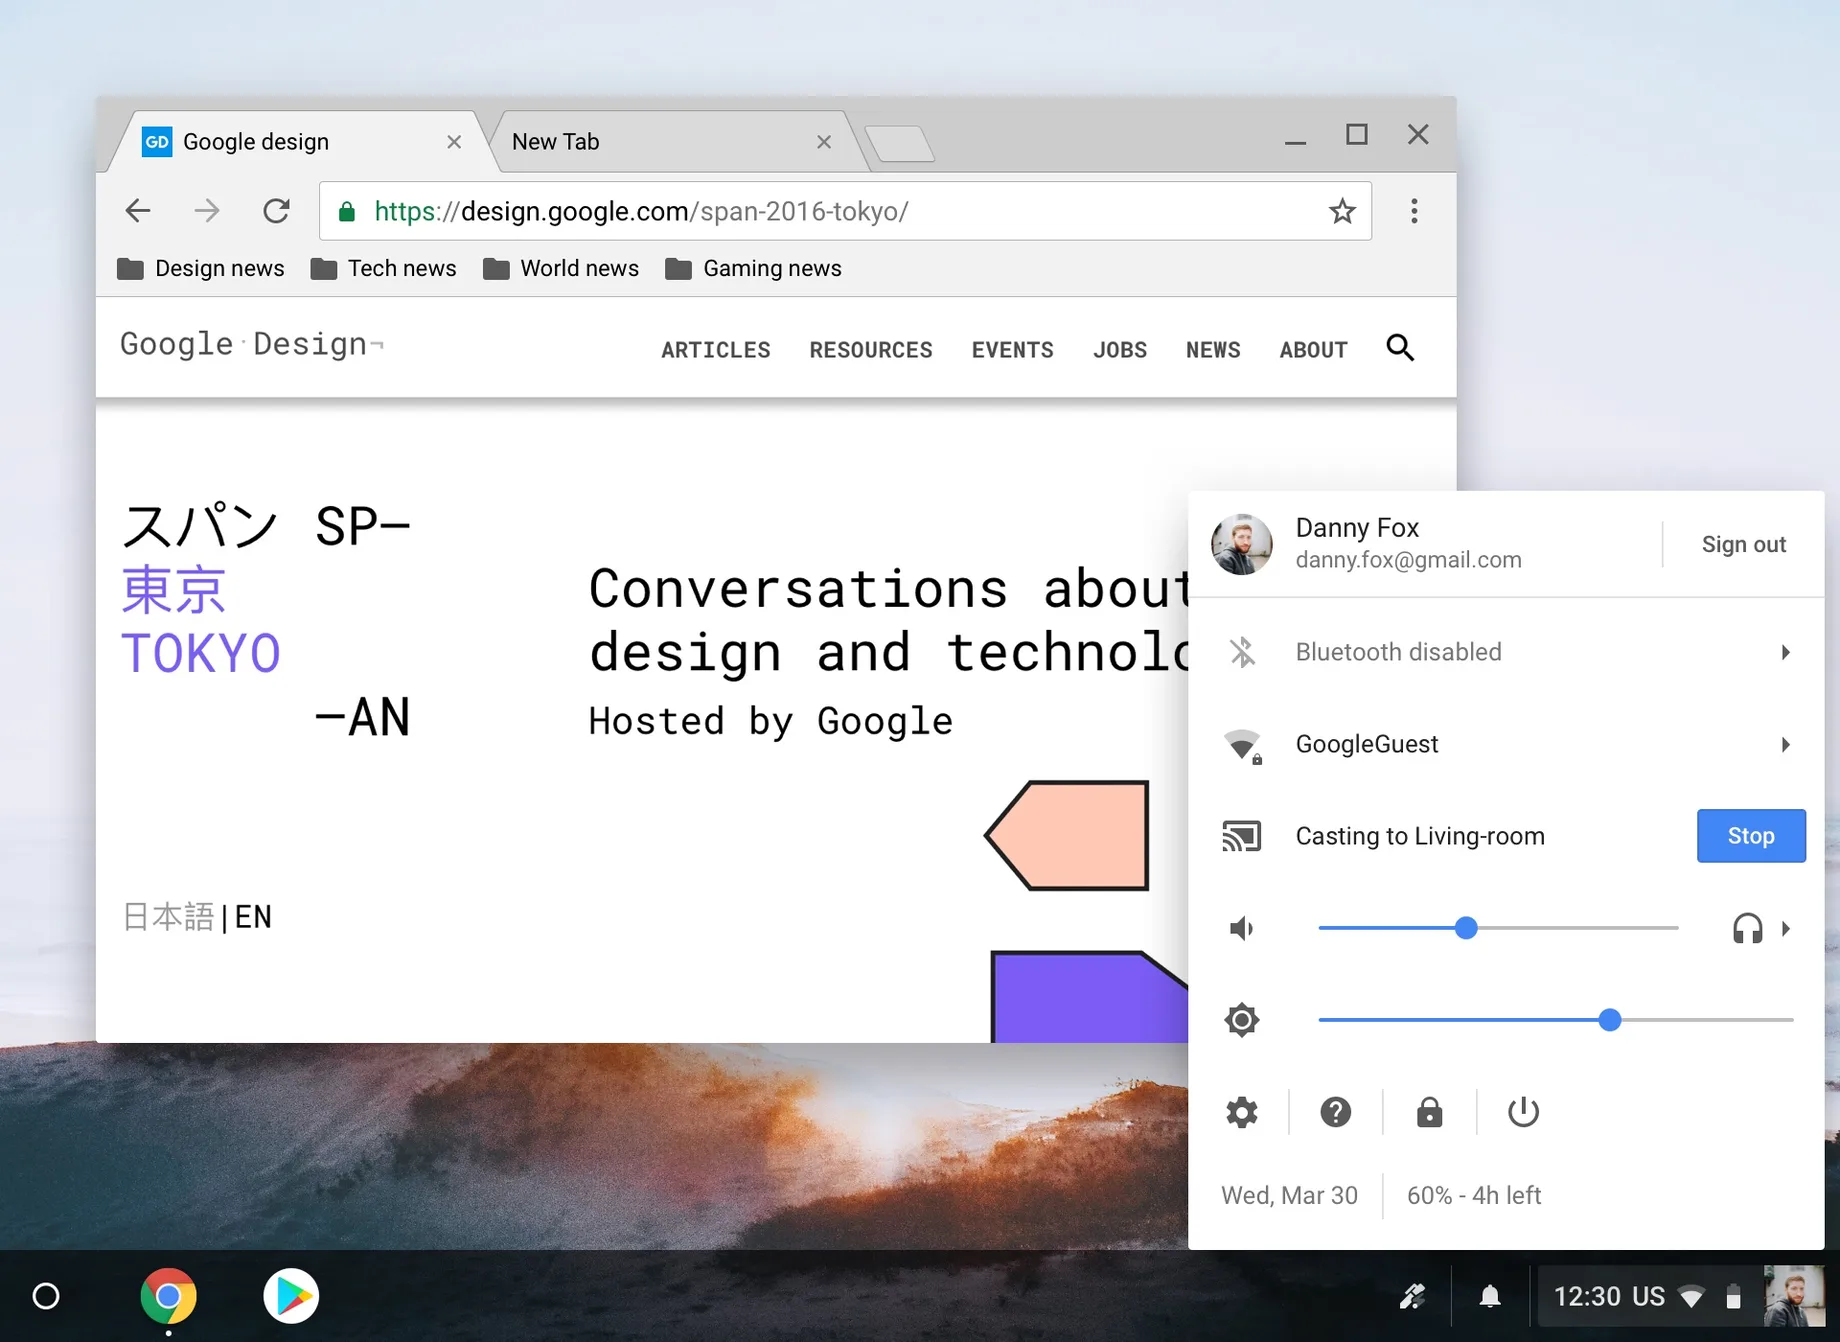Viewport: 1840px width, 1342px height.
Task: Click the Google Design logo link
Action: 251,344
